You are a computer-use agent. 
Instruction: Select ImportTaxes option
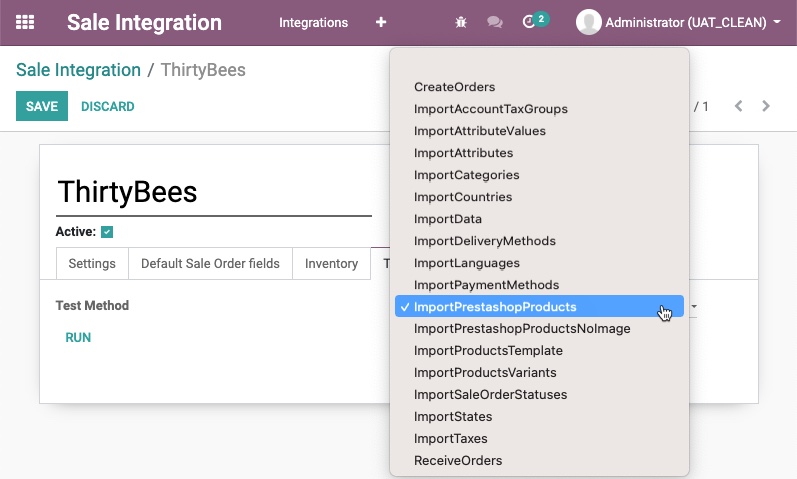[x=539, y=438]
